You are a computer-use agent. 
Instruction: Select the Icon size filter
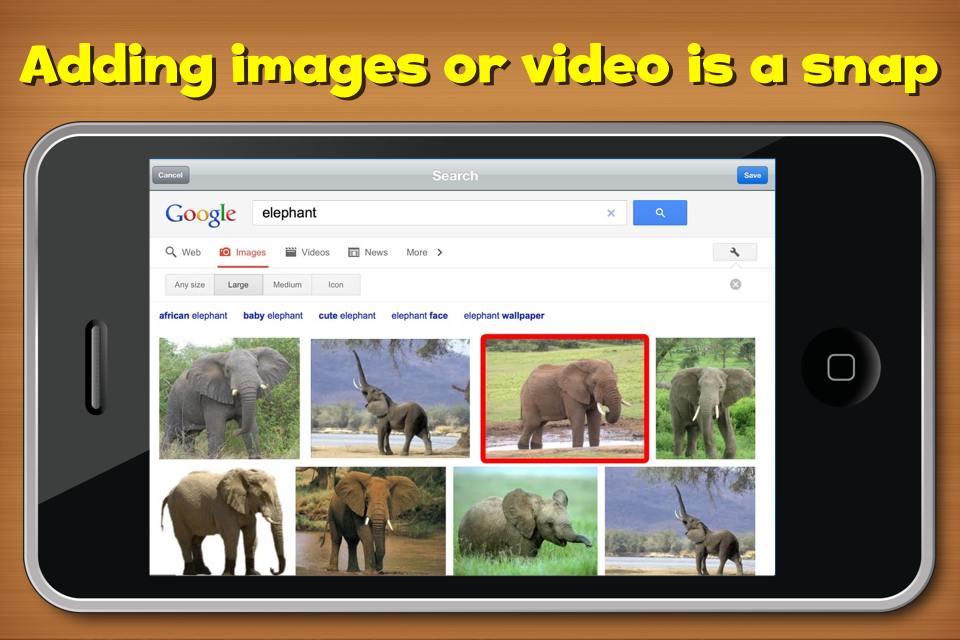(x=336, y=285)
